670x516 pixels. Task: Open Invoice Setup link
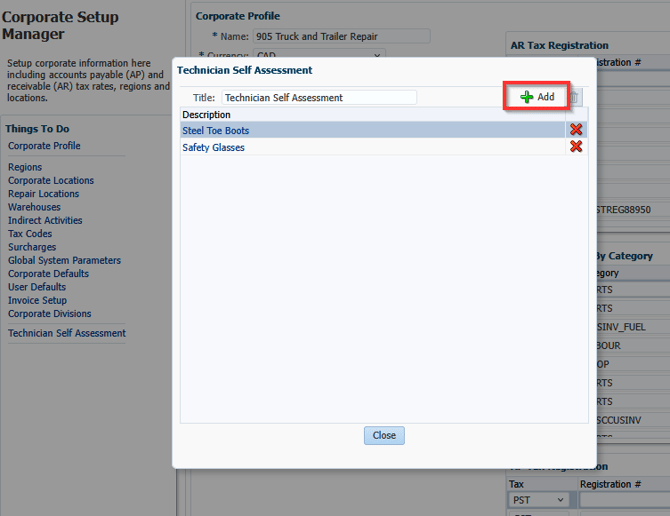[x=37, y=300]
